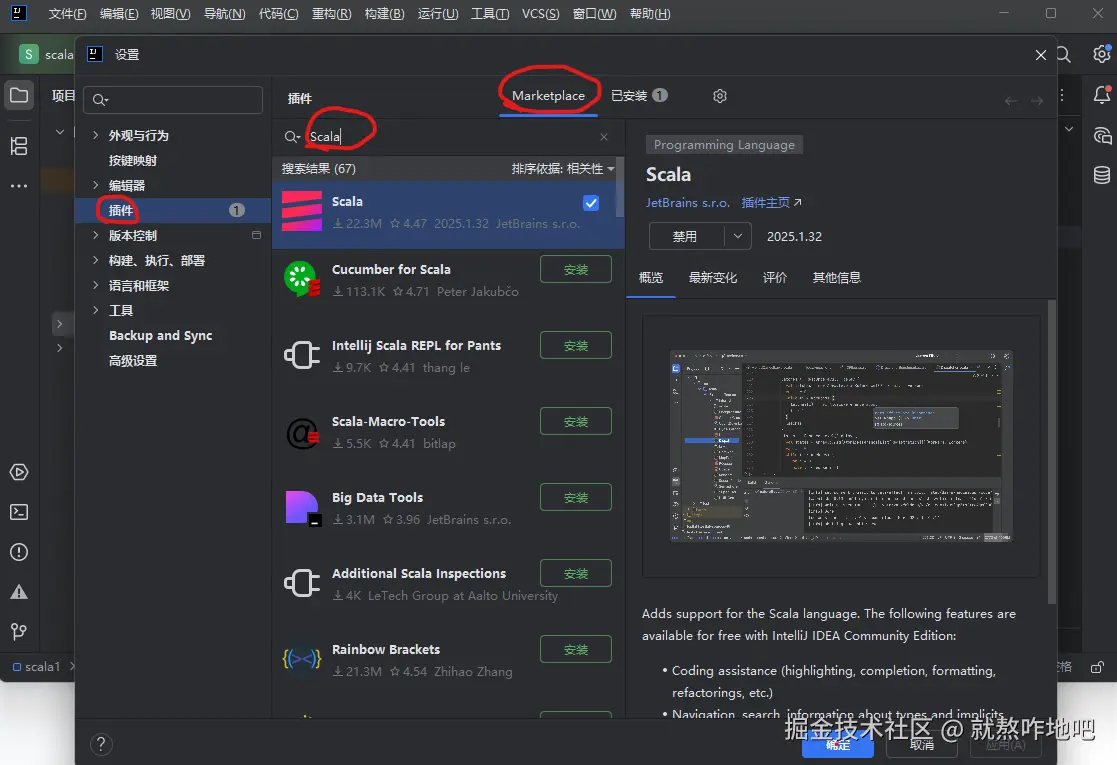1117x765 pixels.
Task: Open the Notifications bell icon
Action: [x=1102, y=95]
